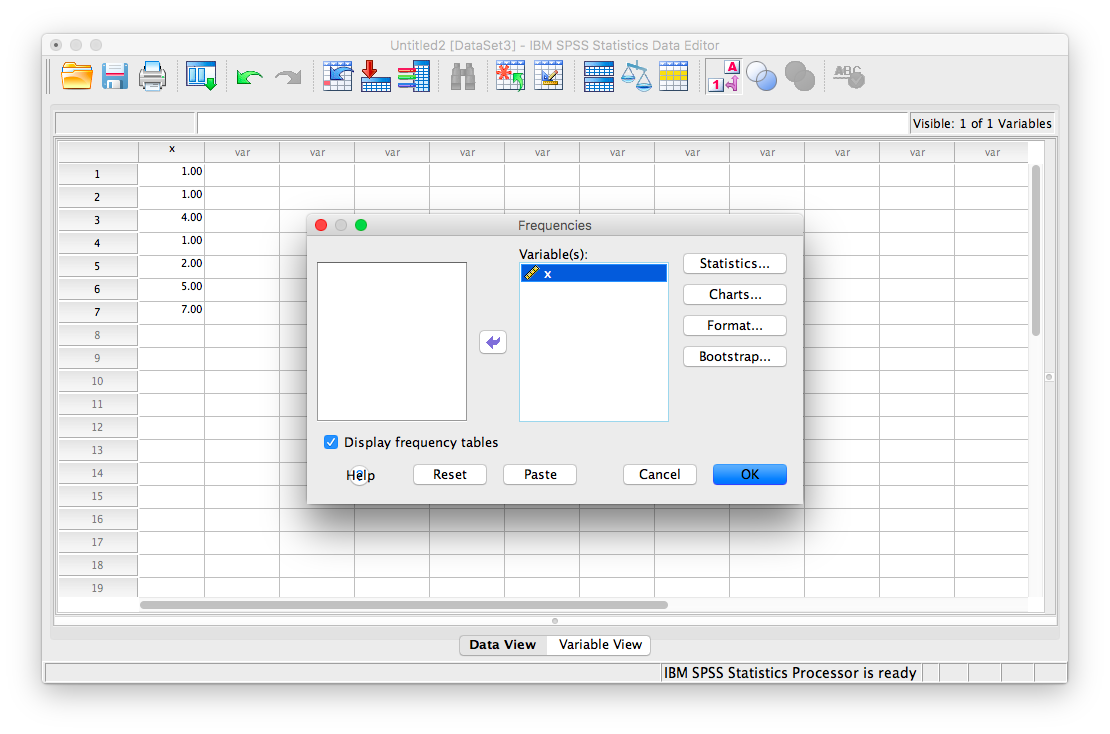Zoom the Frequencies dialog with green button
The image size is (1110, 734).
tap(361, 225)
